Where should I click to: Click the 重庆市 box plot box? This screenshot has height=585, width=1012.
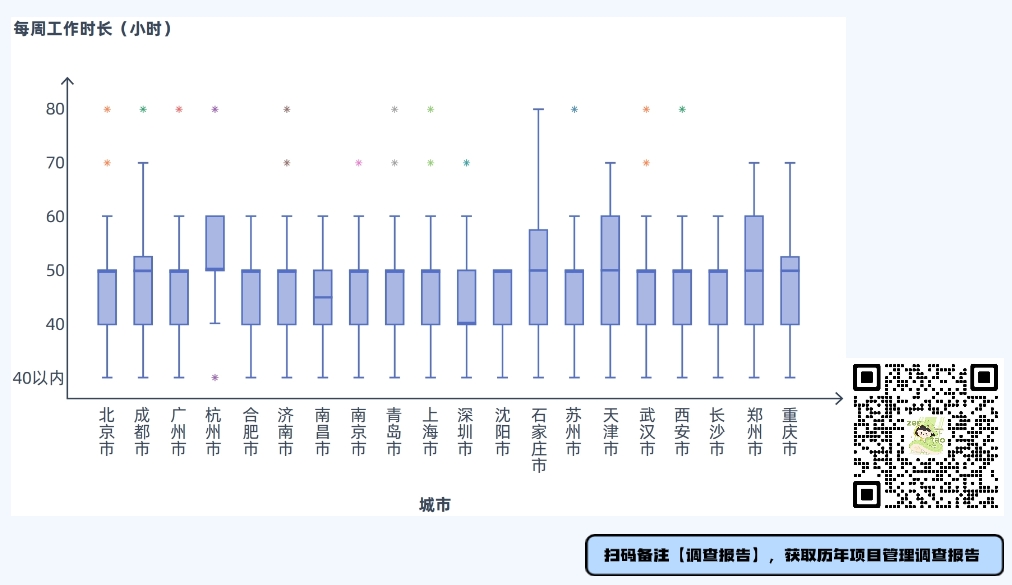click(790, 291)
